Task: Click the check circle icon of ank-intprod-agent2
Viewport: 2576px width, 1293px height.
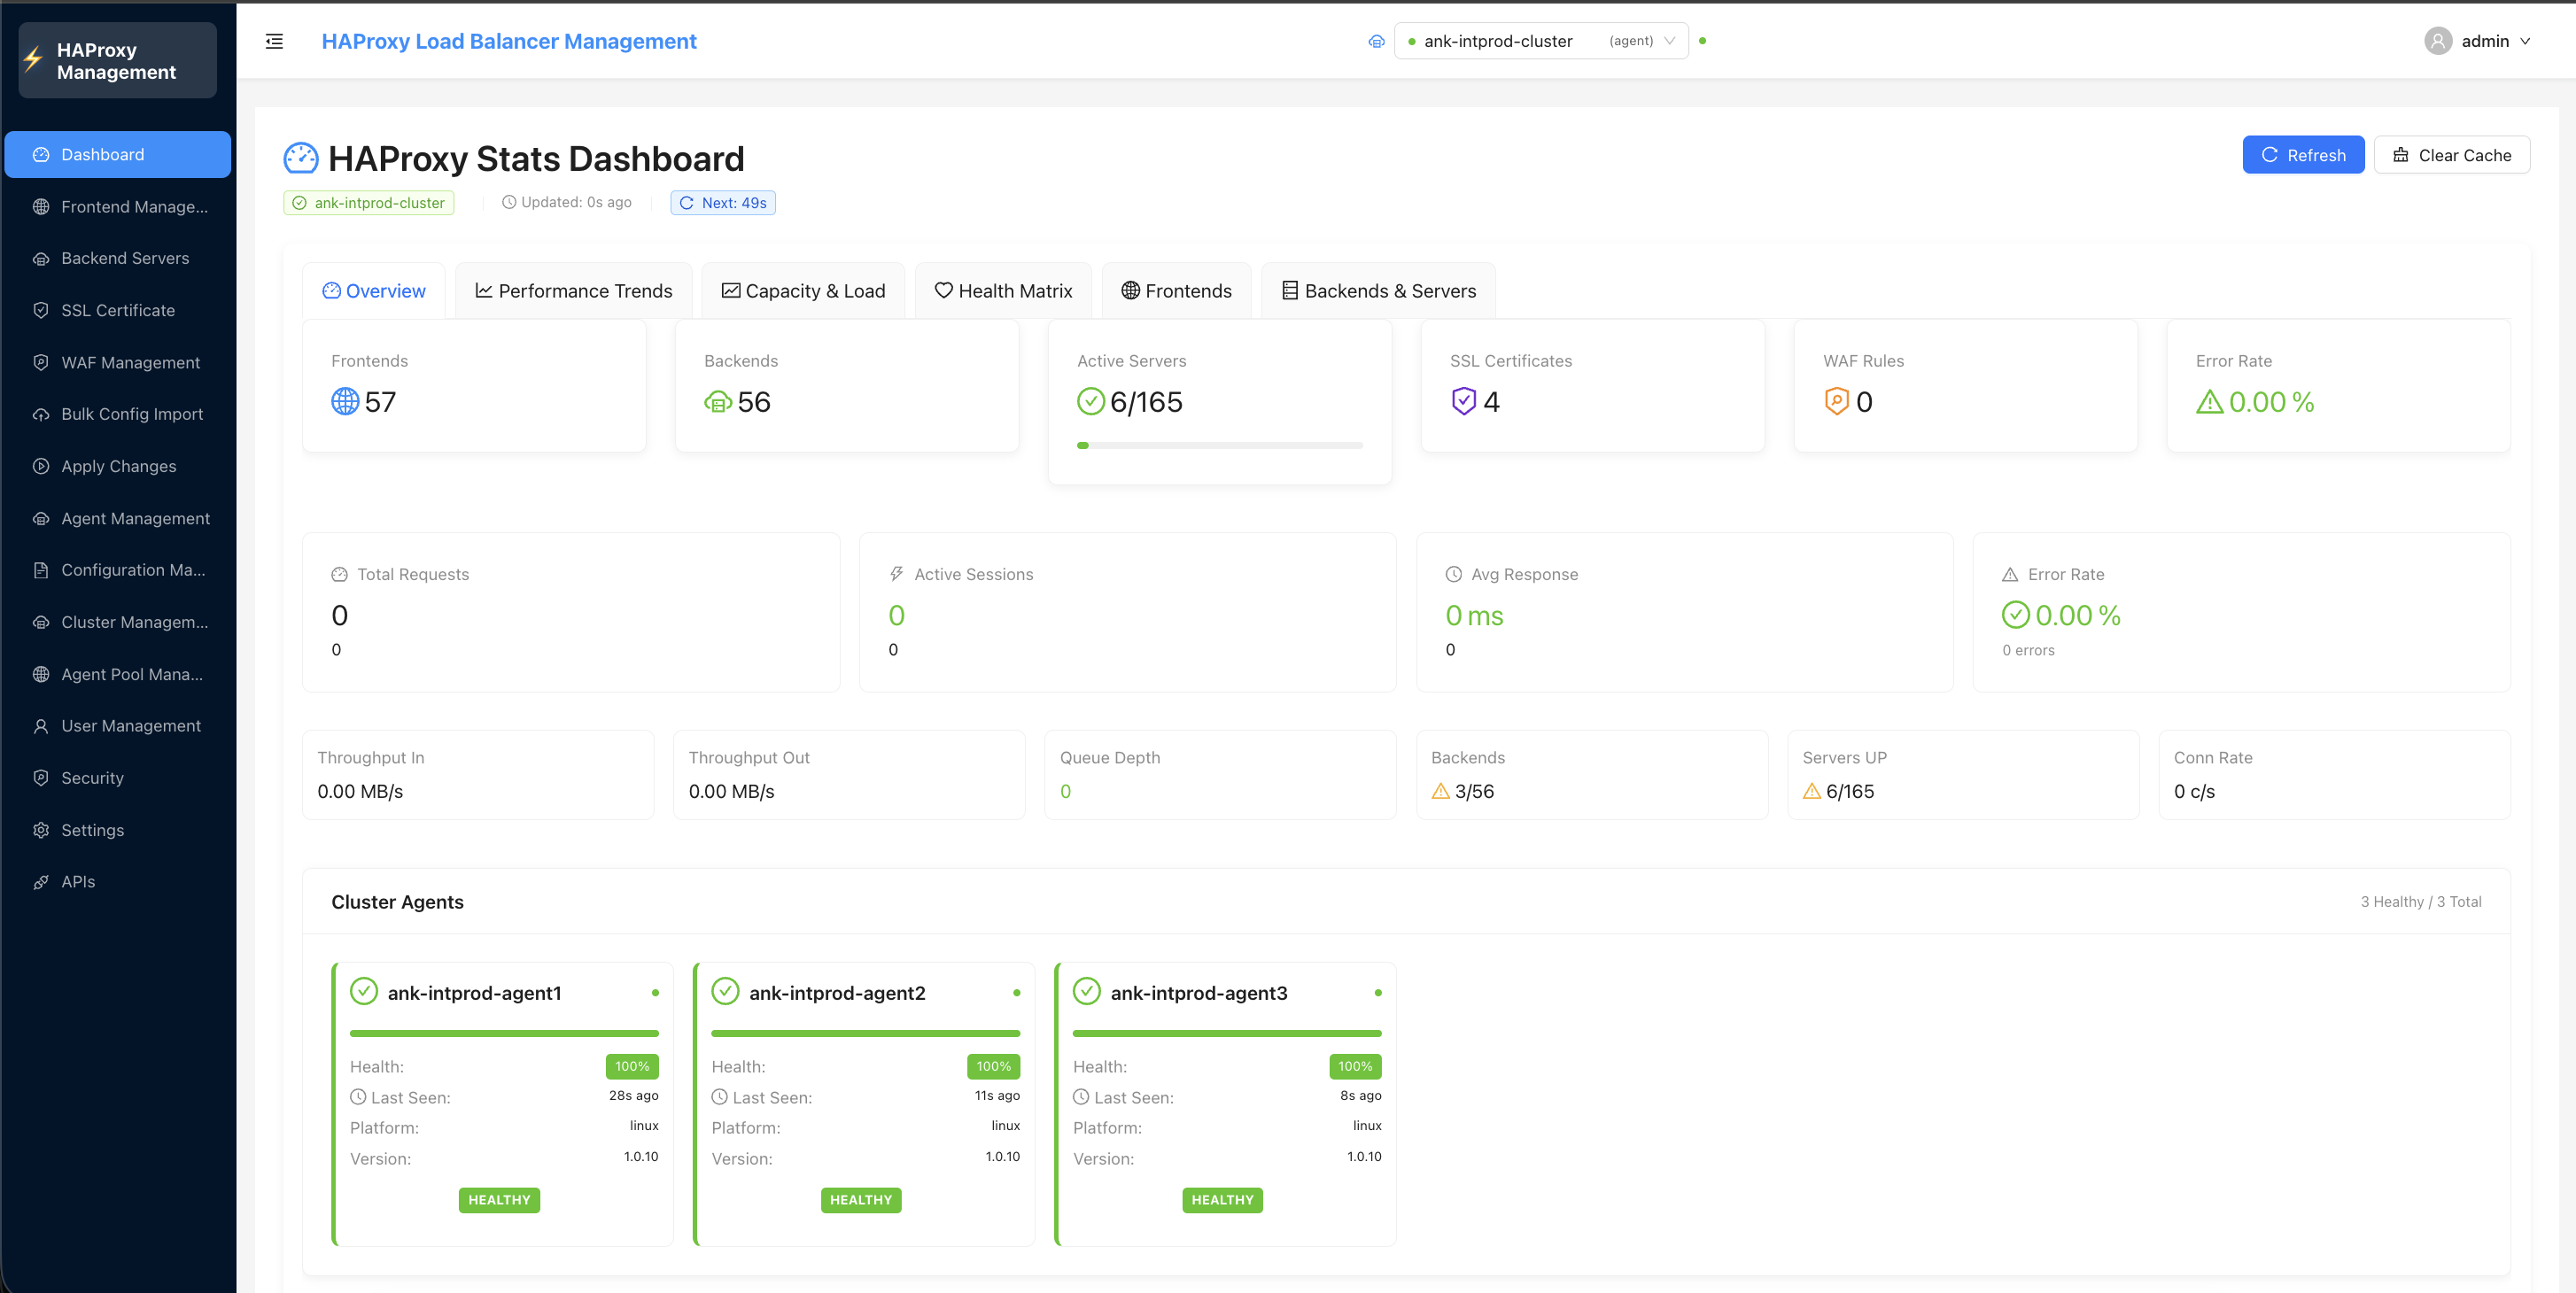Action: pyautogui.click(x=725, y=992)
